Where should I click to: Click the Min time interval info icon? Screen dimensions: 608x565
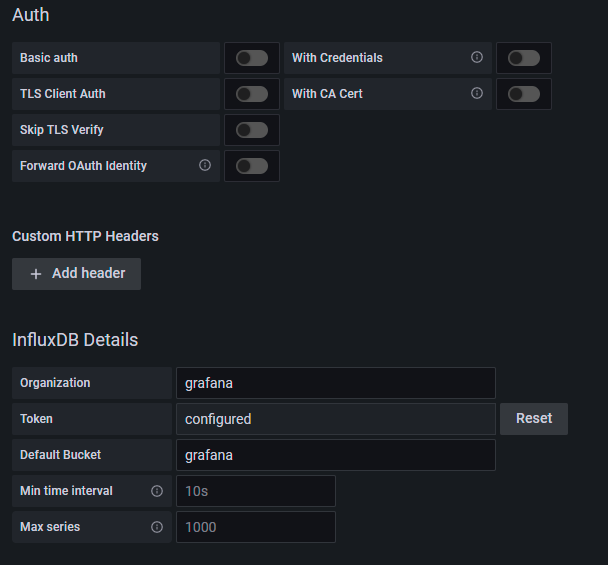click(x=157, y=491)
